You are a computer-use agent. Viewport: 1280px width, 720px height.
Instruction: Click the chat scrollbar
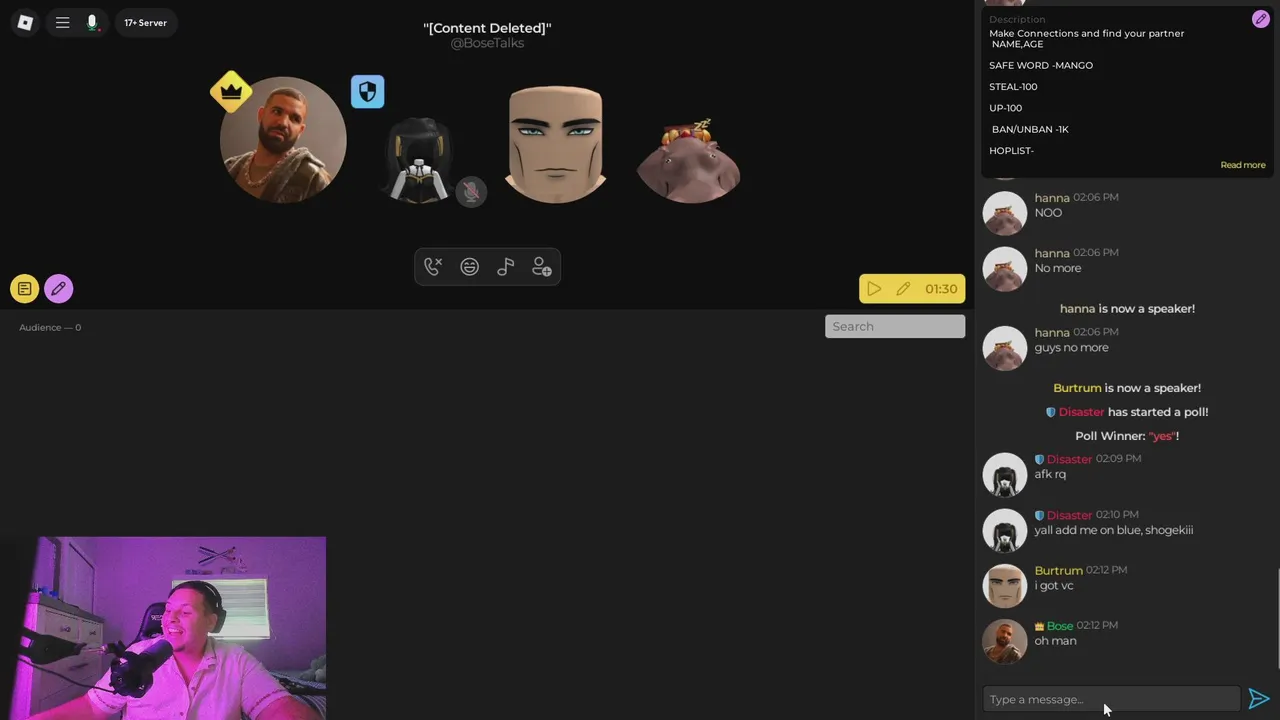[1276, 618]
